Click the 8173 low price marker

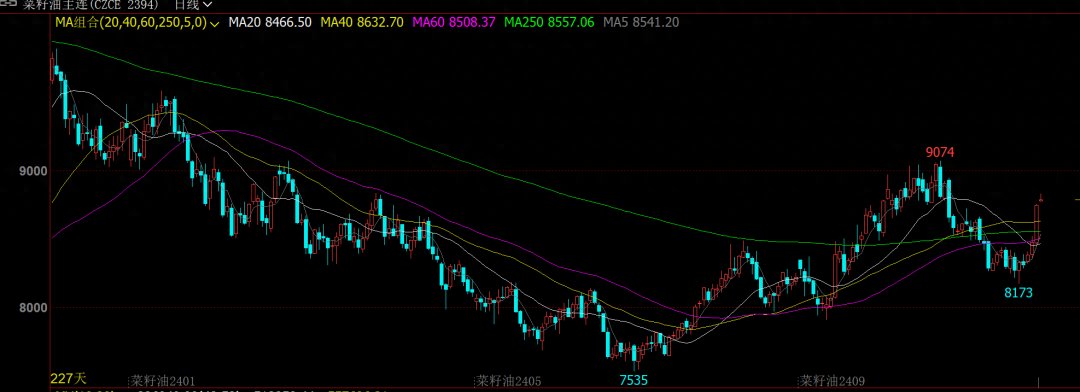(x=1018, y=293)
